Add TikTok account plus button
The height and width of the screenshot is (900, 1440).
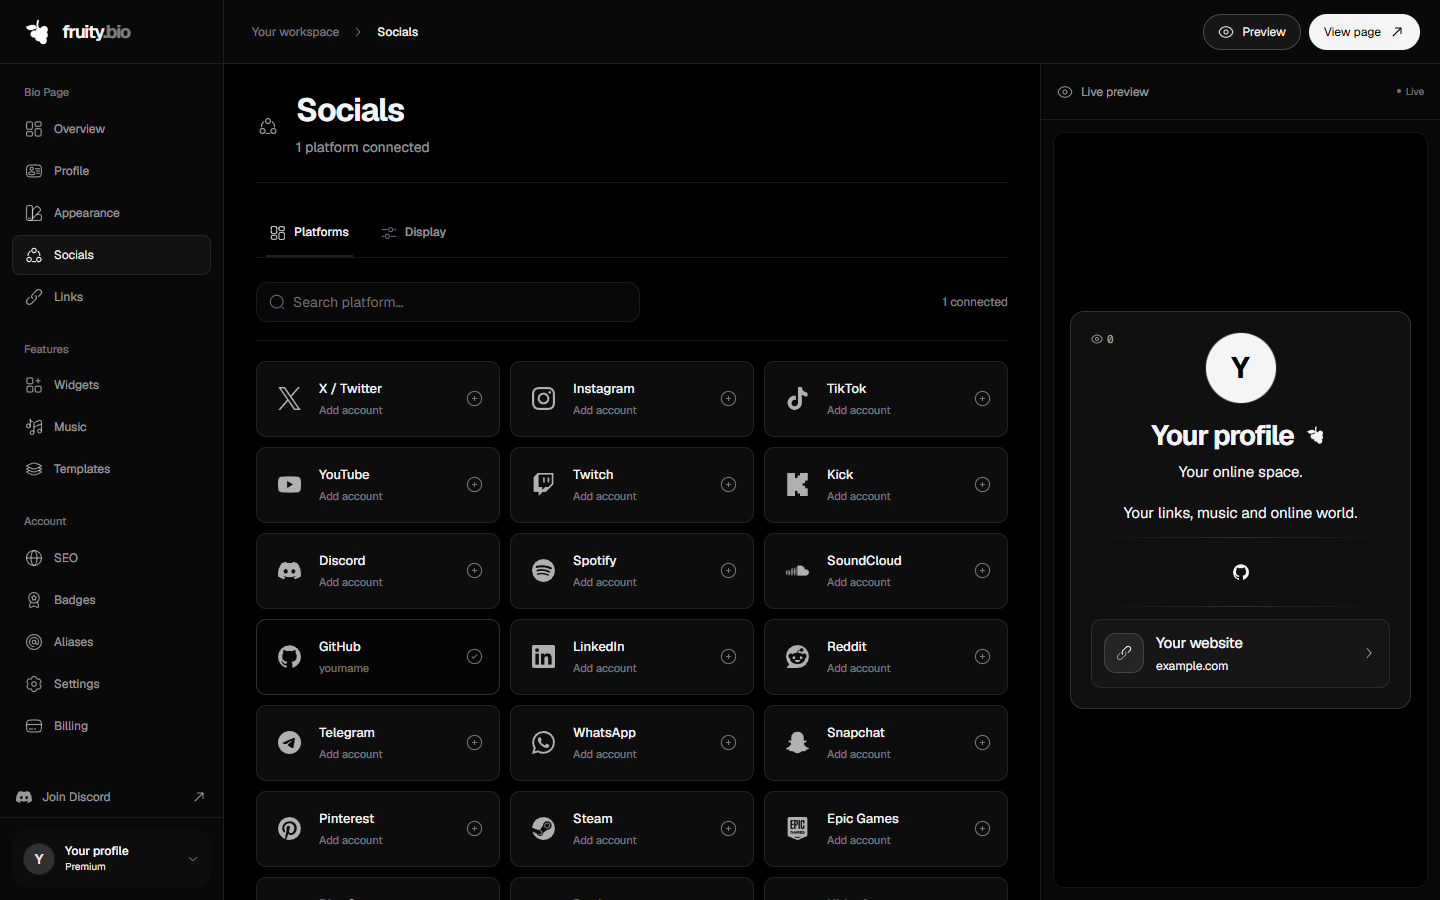tap(983, 399)
